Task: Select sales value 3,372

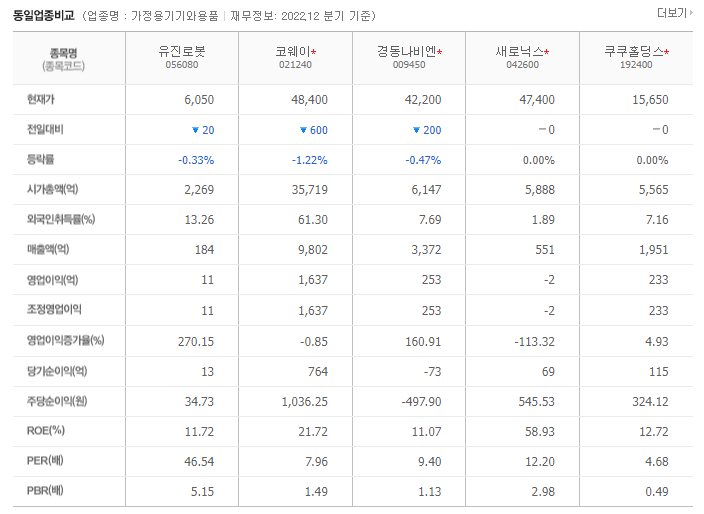Action: click(x=427, y=250)
